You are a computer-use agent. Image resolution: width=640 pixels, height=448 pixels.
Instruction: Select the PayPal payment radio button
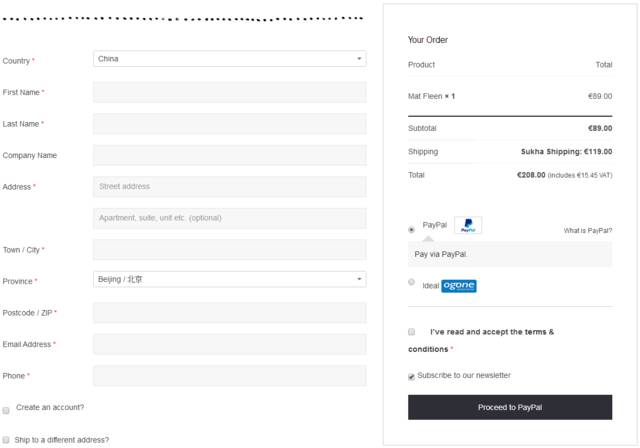[x=412, y=229]
